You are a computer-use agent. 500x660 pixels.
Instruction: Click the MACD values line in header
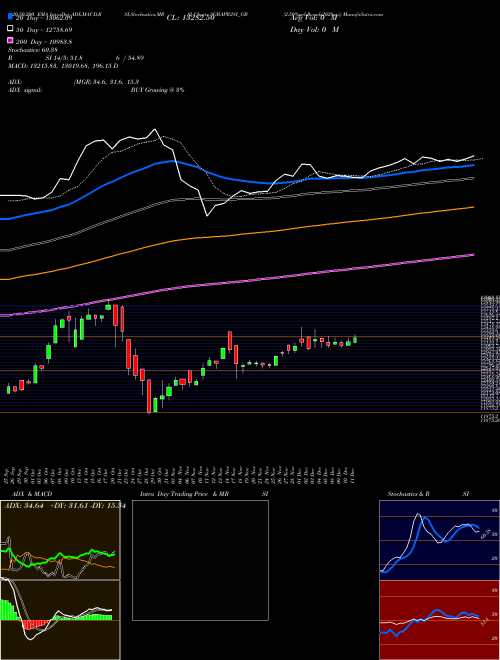pyautogui.click(x=63, y=66)
